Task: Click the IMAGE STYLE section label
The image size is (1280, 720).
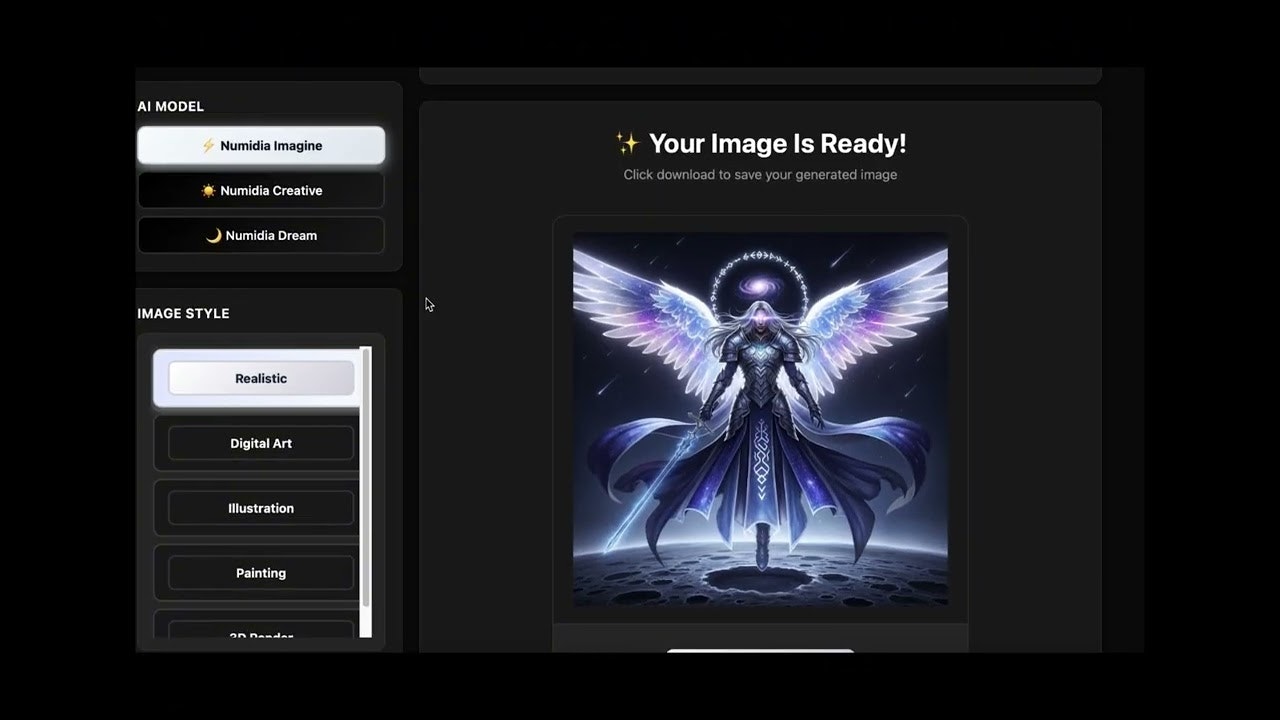Action: click(x=184, y=313)
